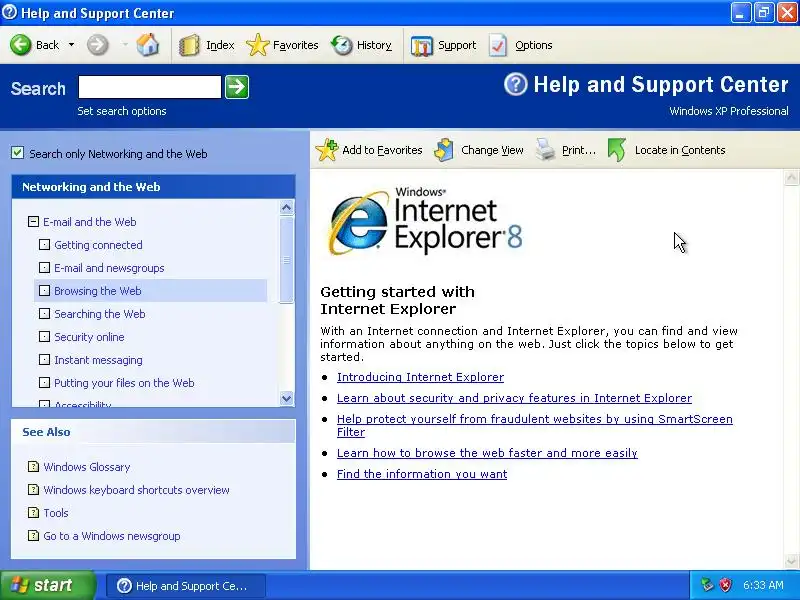
Task: Click Locate in Contents green arrow icon
Action: pyautogui.click(x=617, y=150)
